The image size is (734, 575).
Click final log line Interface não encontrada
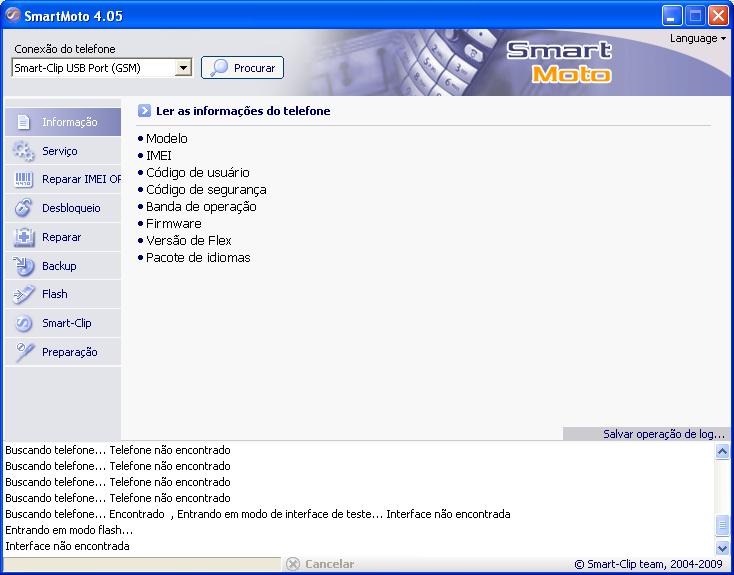pyautogui.click(x=67, y=546)
